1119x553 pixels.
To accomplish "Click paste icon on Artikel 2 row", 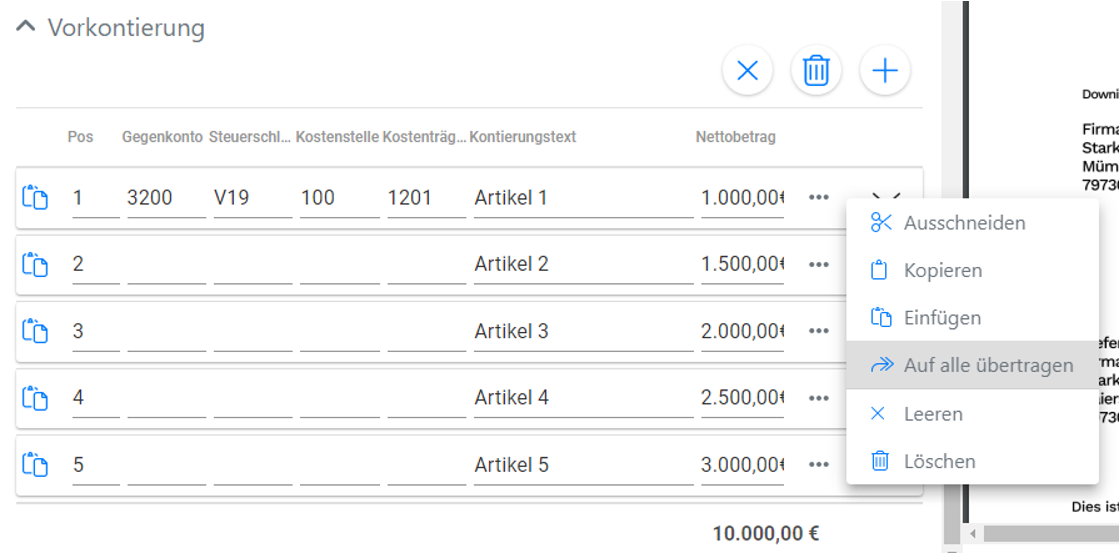I will (x=35, y=265).
